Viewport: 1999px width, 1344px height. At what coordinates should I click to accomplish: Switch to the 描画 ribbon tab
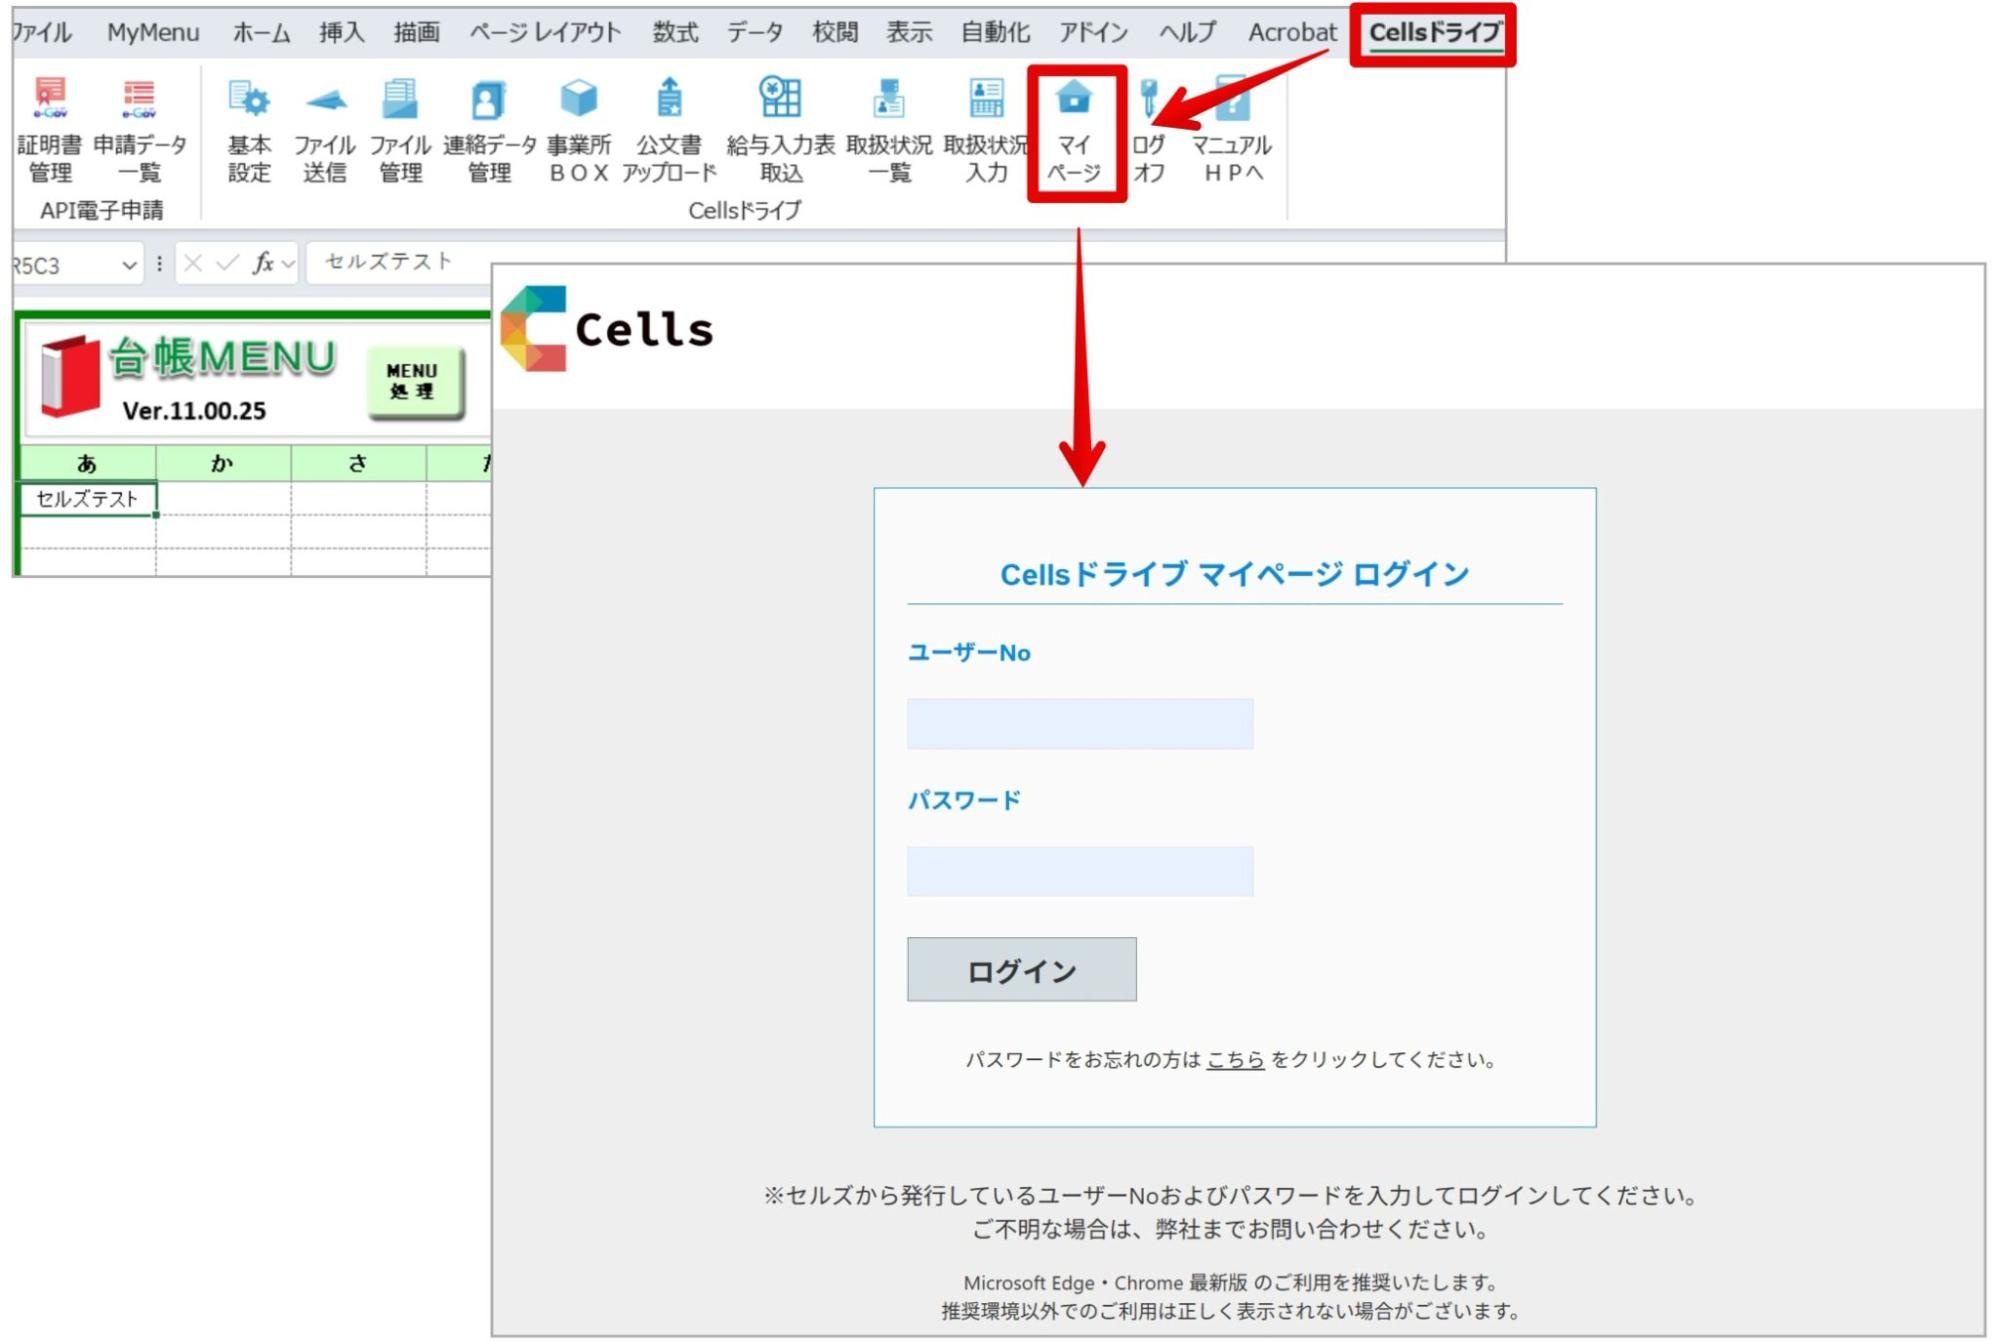tap(416, 32)
